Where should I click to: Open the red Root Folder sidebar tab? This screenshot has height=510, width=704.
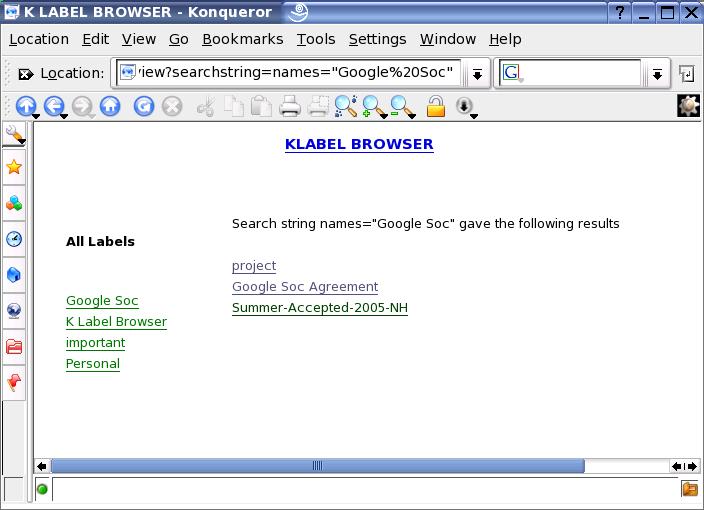click(x=14, y=346)
